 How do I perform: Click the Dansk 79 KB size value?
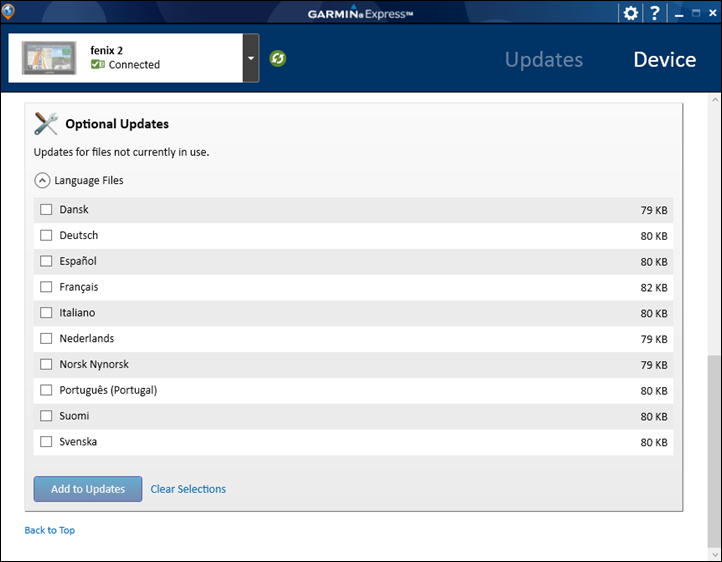[654, 210]
